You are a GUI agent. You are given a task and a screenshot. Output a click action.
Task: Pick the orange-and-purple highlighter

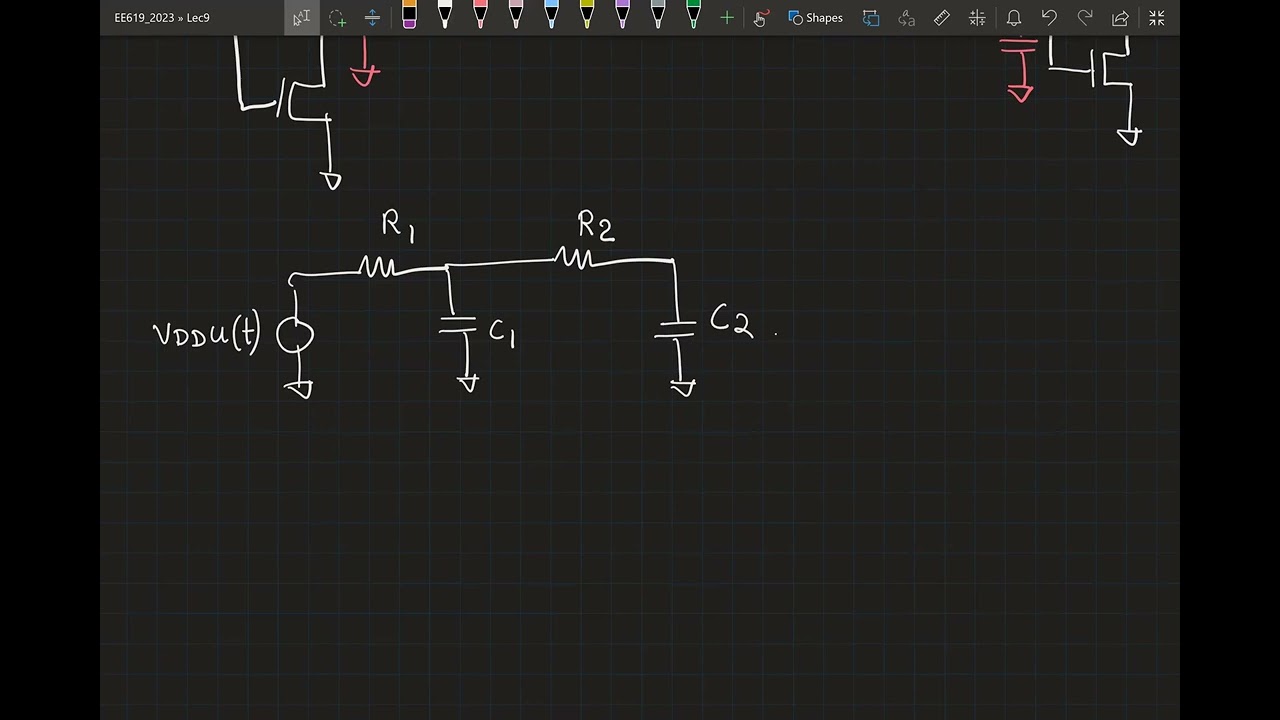pos(409,15)
